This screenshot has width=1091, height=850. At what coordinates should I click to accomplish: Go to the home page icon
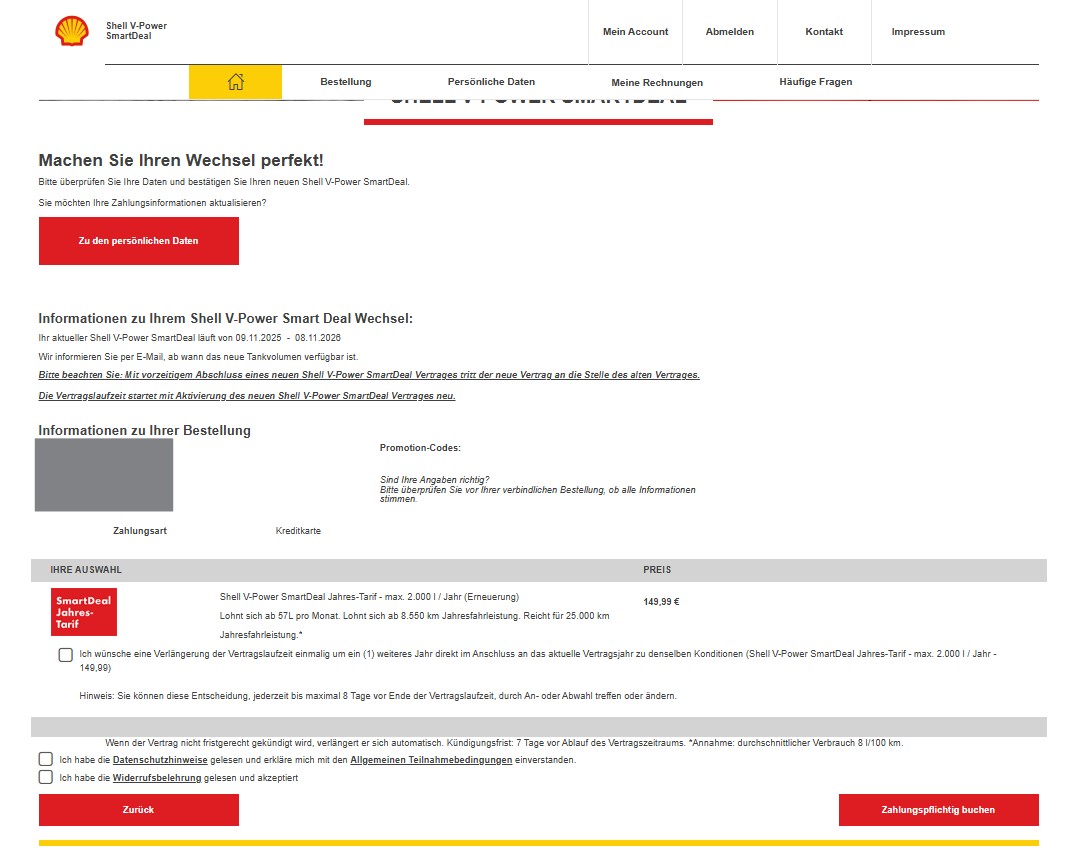coord(235,82)
